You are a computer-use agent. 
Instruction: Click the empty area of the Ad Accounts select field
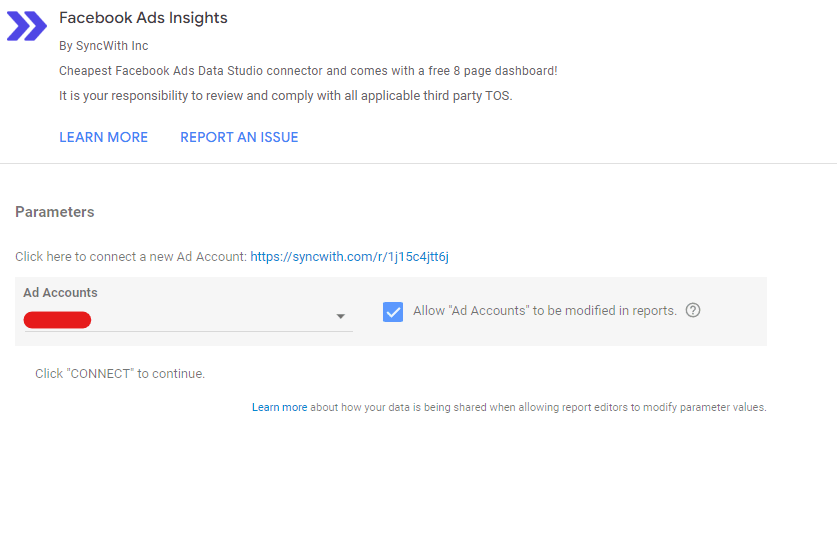tap(210, 320)
